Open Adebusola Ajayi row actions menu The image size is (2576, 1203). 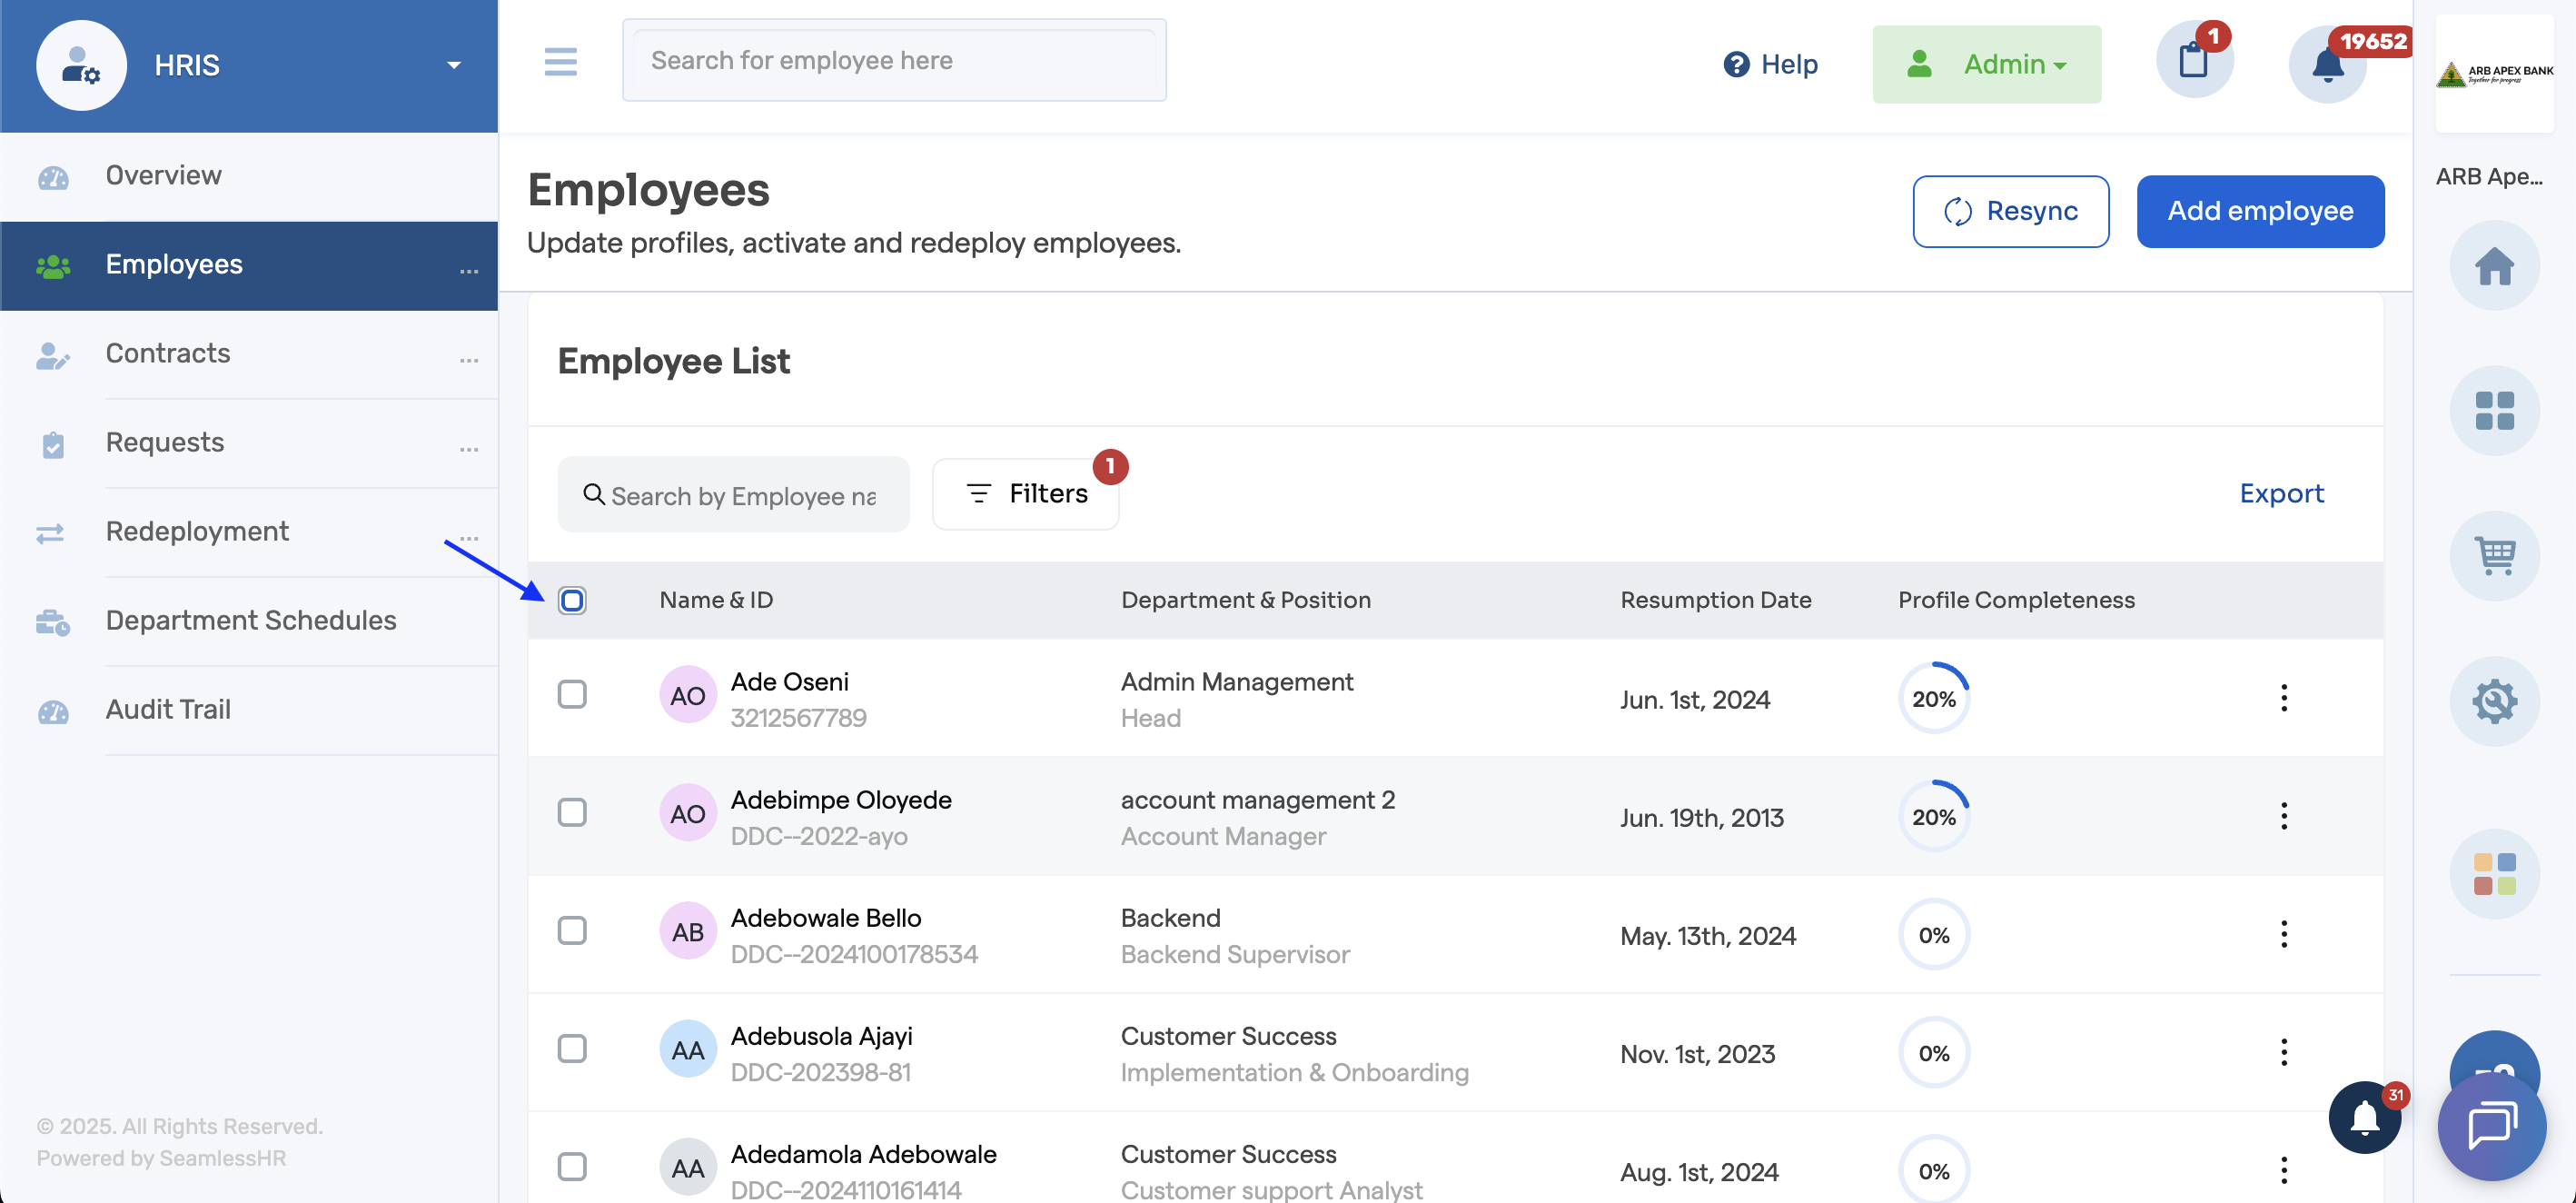(x=2284, y=1052)
